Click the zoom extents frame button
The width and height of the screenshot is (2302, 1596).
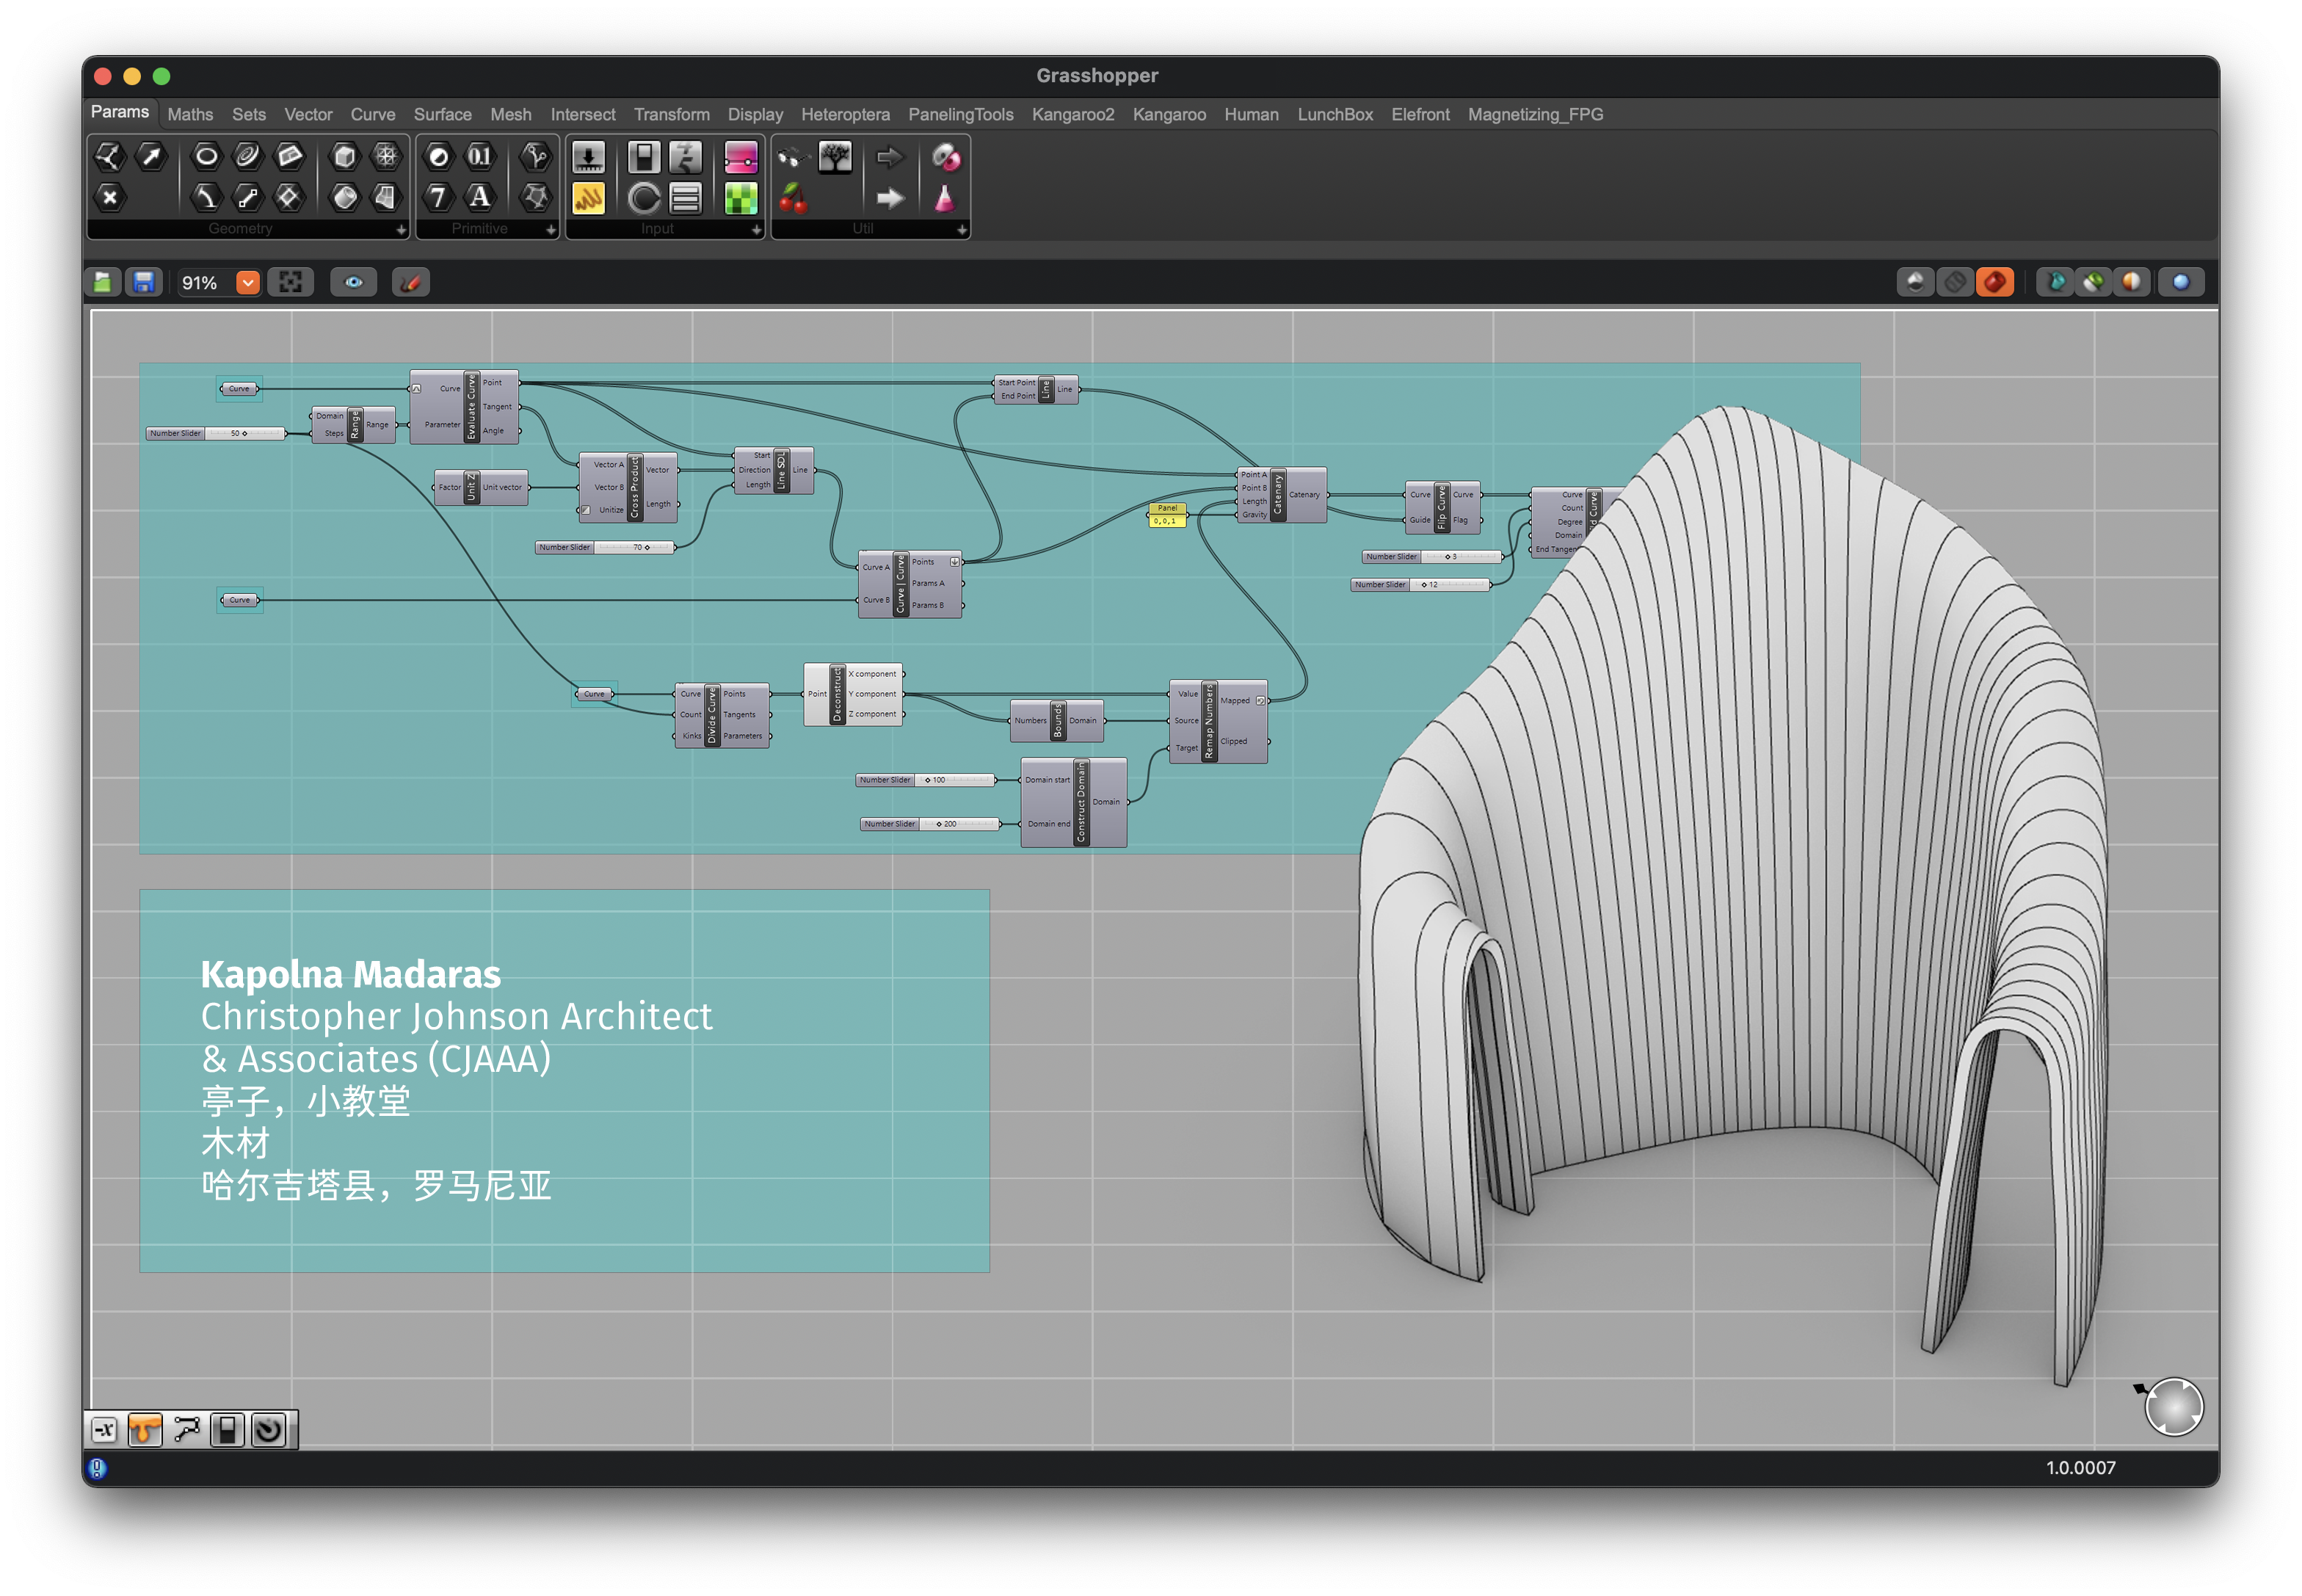pos(290,283)
